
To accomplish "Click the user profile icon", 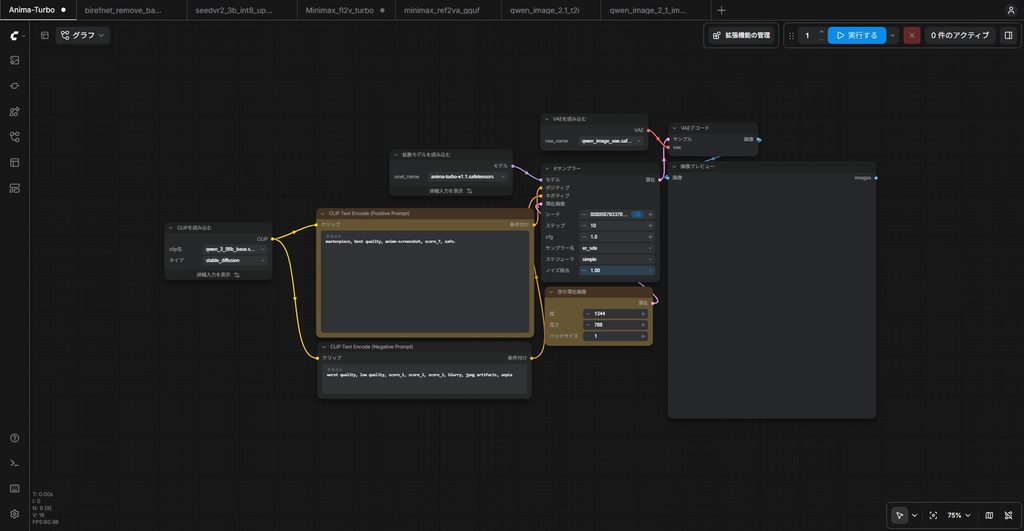I will [x=1010, y=10].
